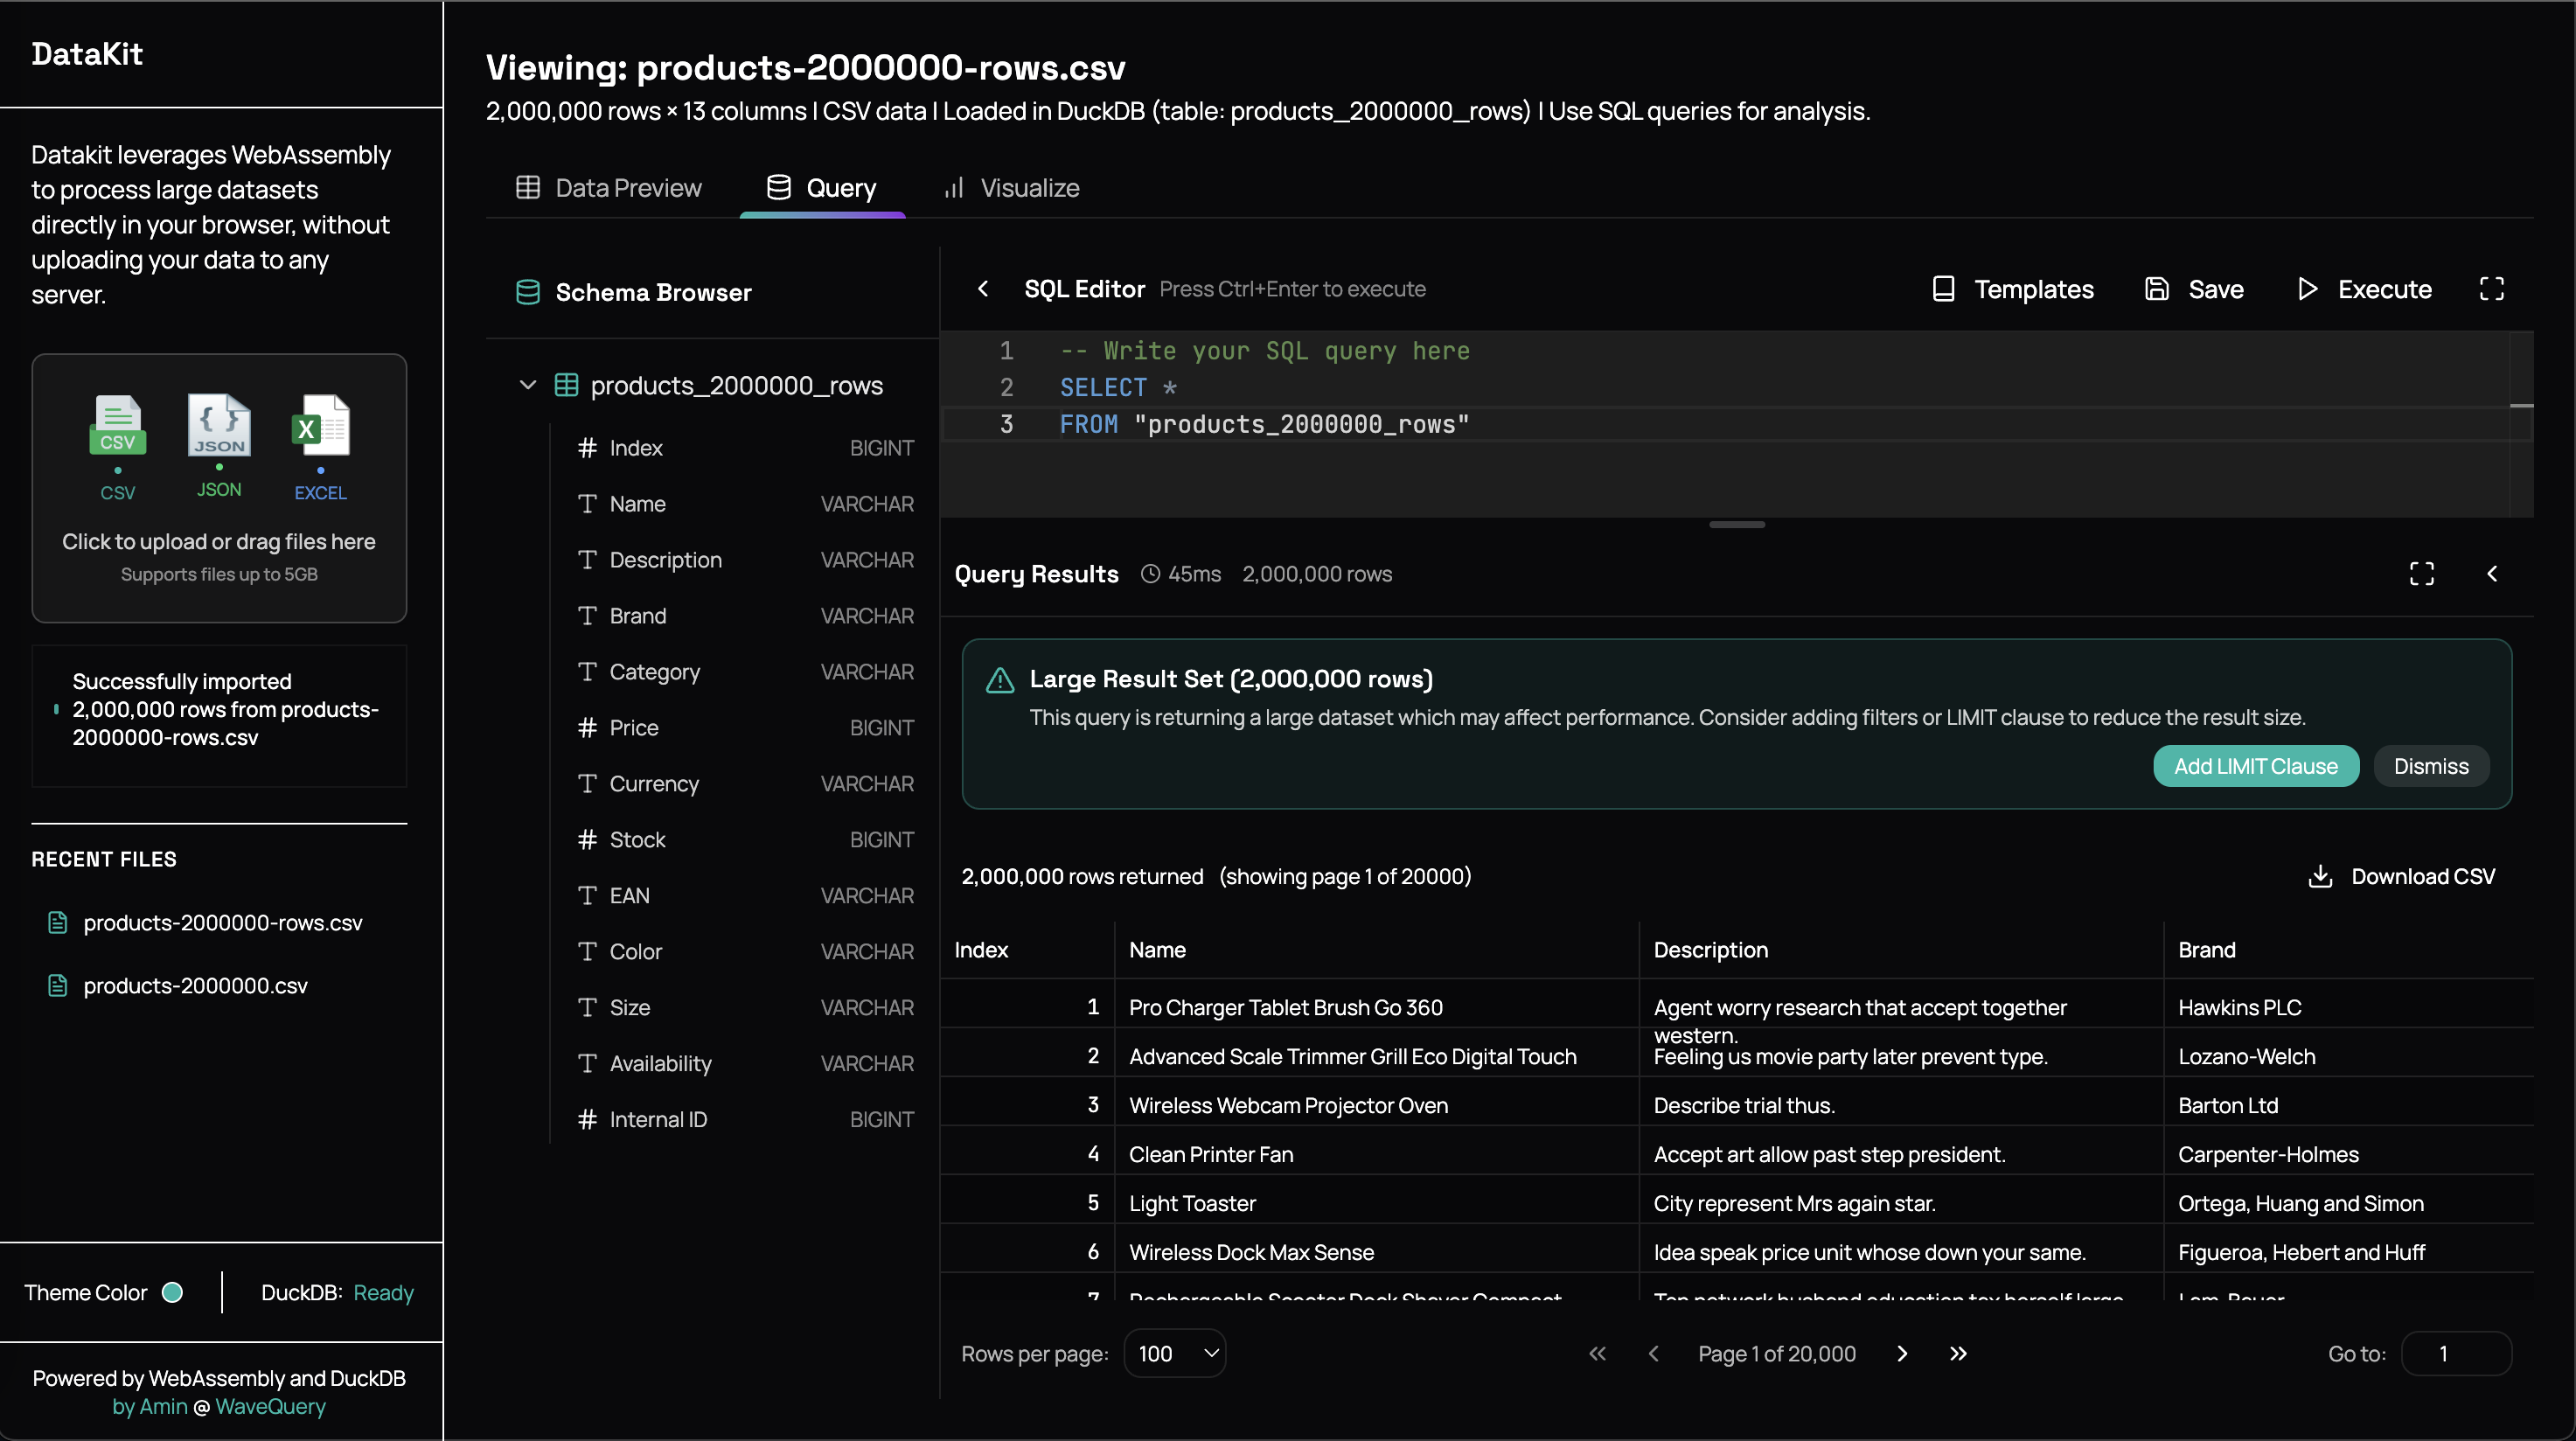Click the DuckDB 'Ready' status text
2576x1441 pixels.
tap(383, 1293)
